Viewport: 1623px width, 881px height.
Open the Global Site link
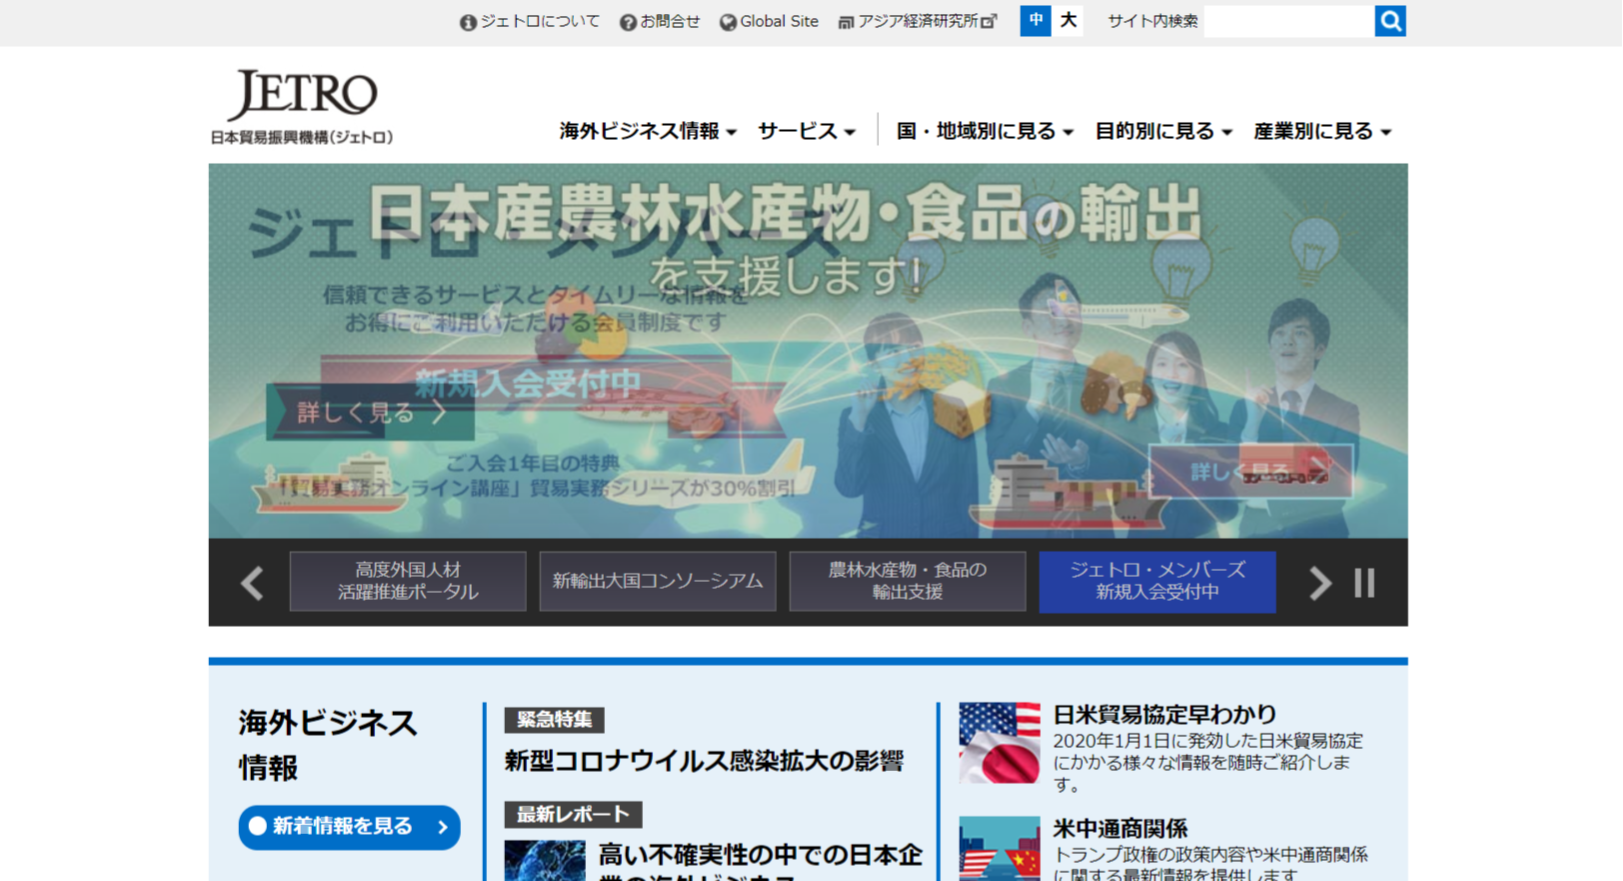(x=769, y=21)
